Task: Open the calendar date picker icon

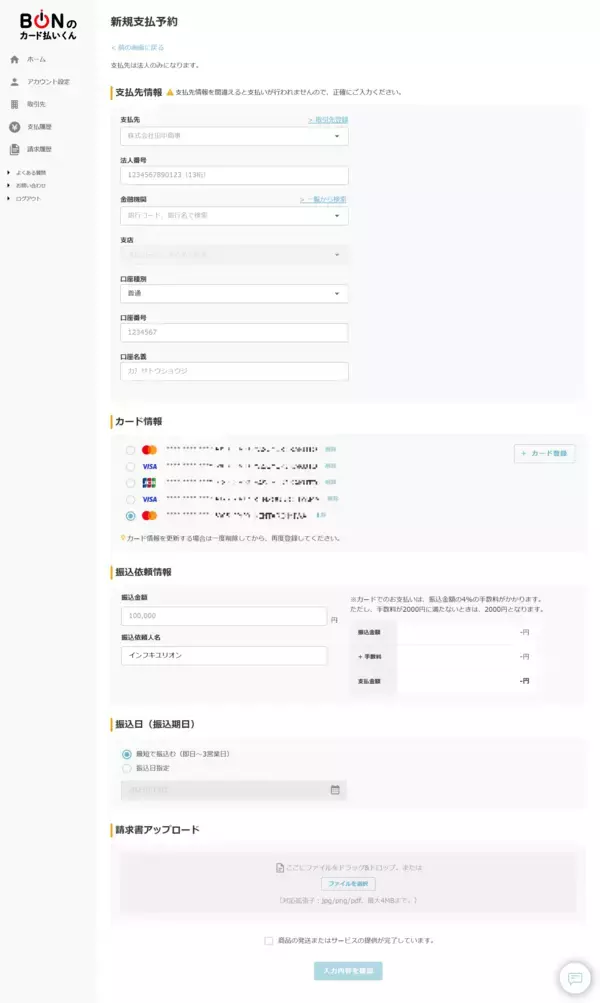Action: click(x=335, y=790)
